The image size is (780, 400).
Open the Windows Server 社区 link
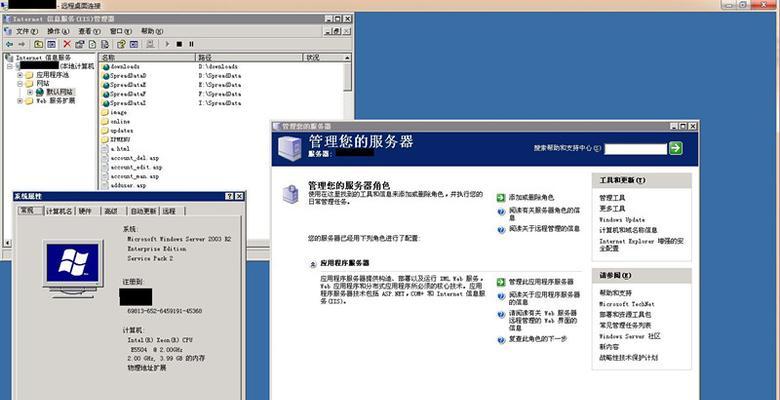[630, 336]
